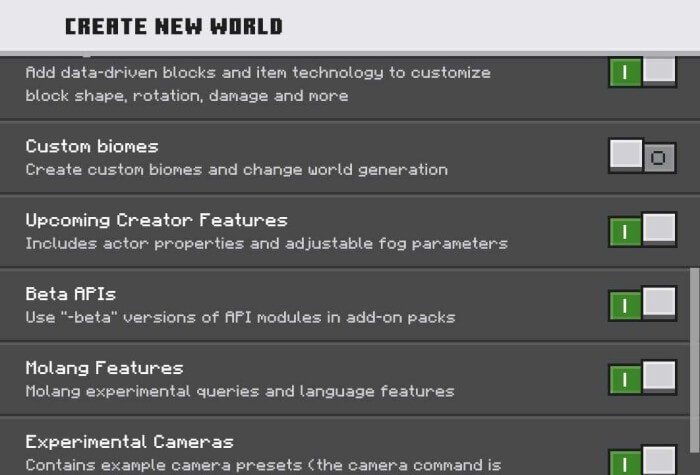Image resolution: width=700 pixels, height=475 pixels.
Task: Click 'Contains example camera presets' description
Action: 263,465
